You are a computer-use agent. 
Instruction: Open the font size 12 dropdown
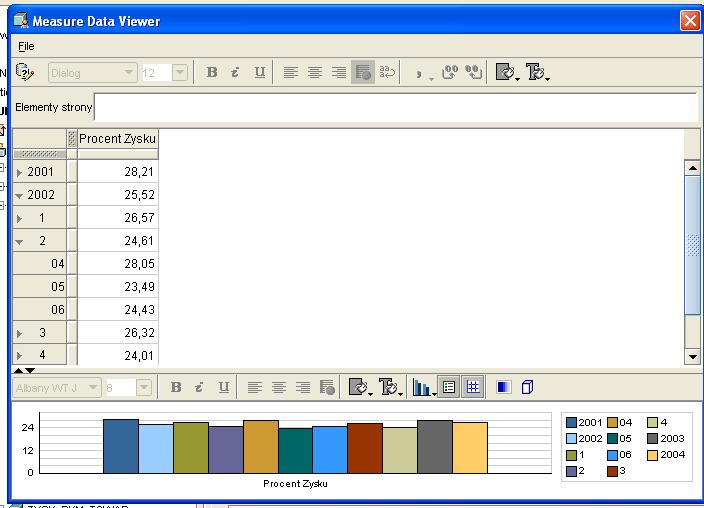180,72
